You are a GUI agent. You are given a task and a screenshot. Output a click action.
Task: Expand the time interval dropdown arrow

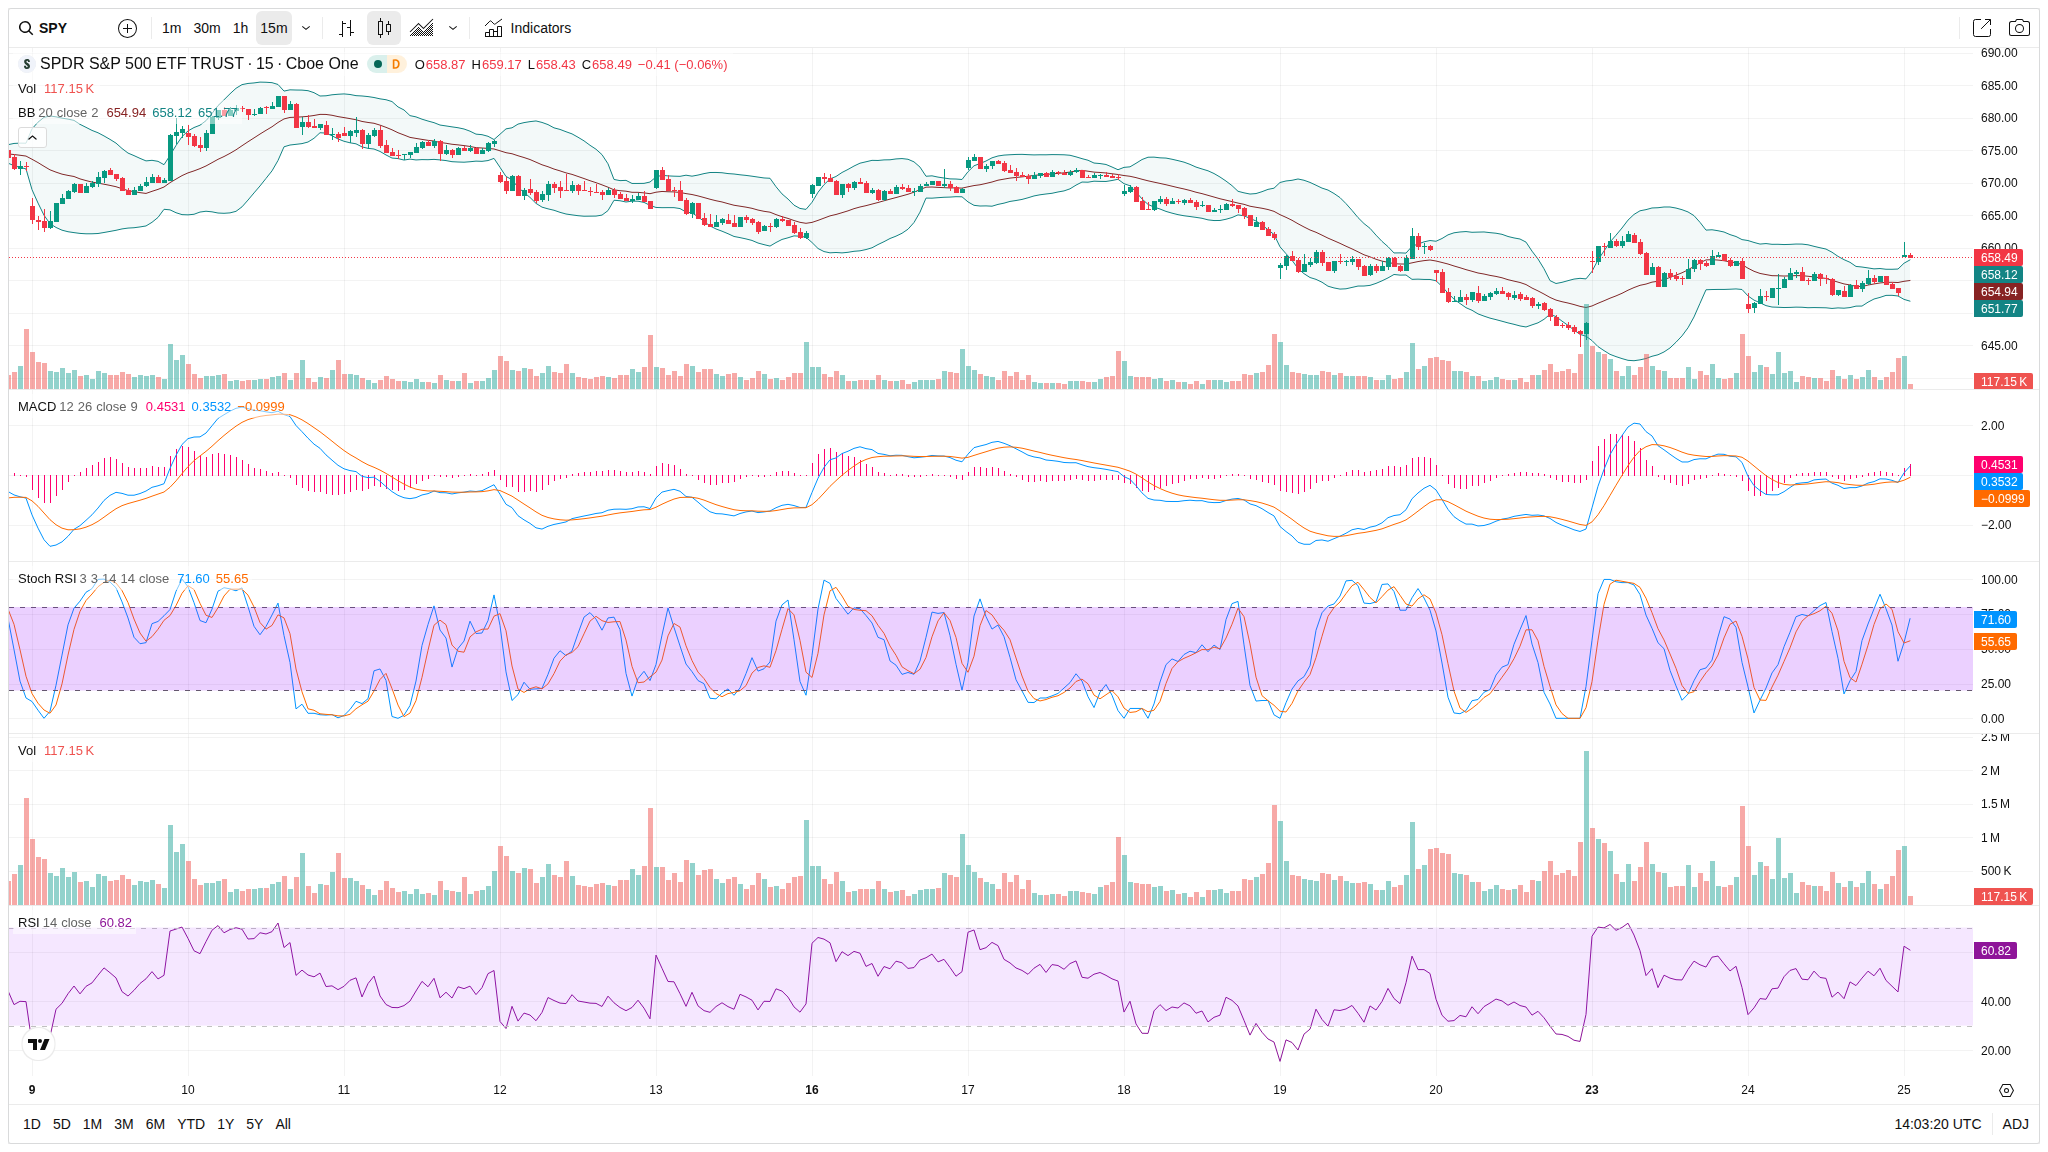coord(306,28)
